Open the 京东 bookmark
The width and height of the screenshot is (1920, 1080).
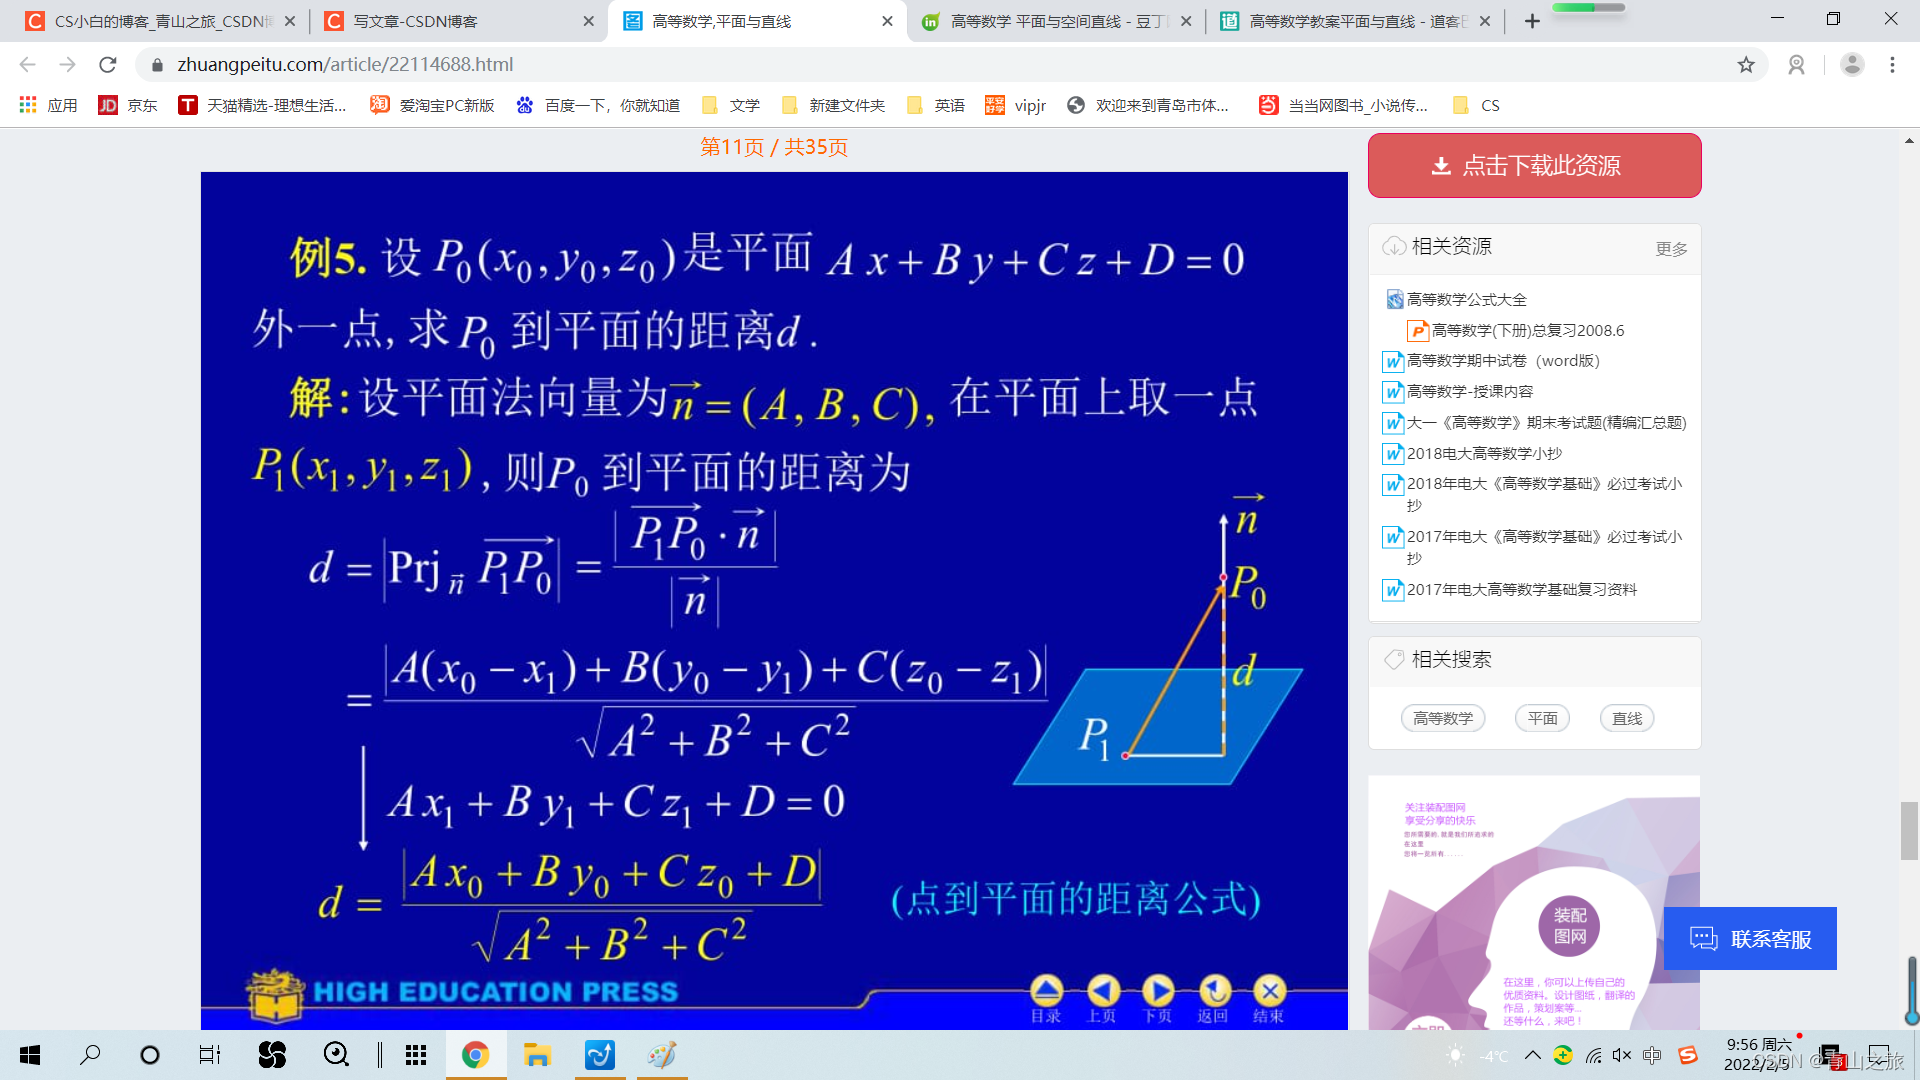pyautogui.click(x=129, y=105)
